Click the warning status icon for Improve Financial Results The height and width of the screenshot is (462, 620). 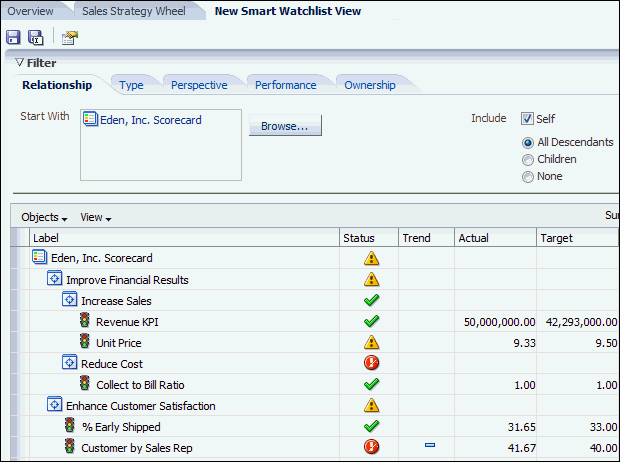[x=371, y=279]
